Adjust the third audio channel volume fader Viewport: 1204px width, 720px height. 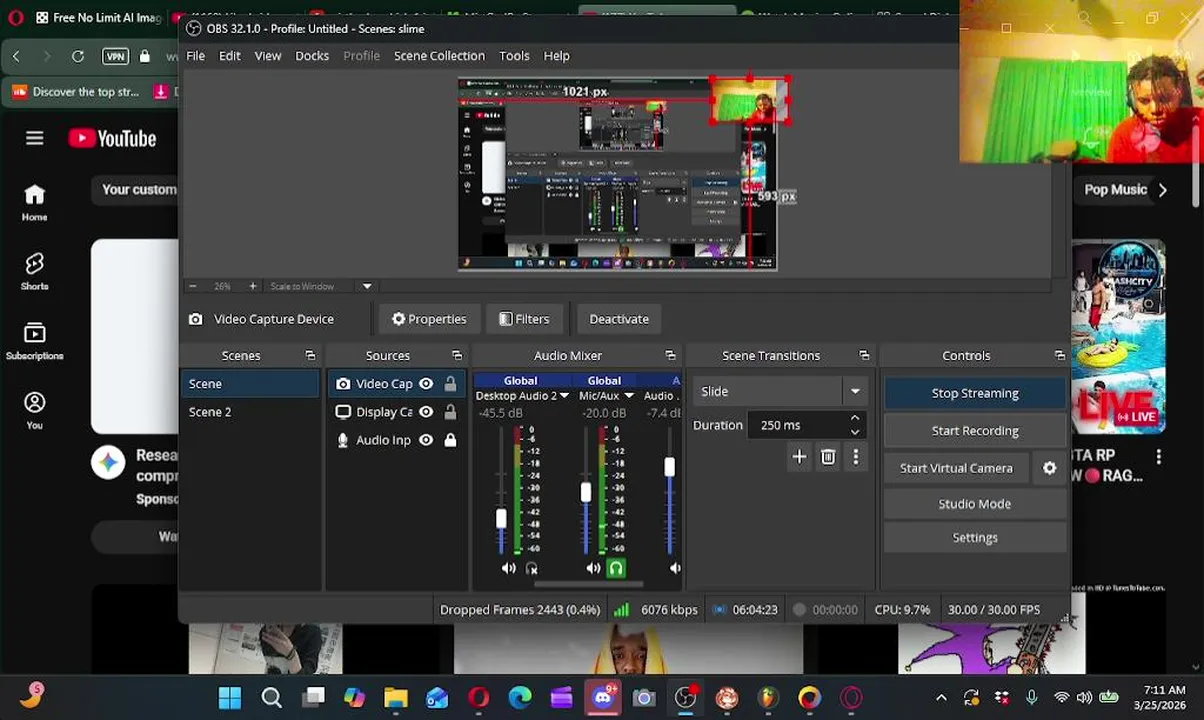669,467
